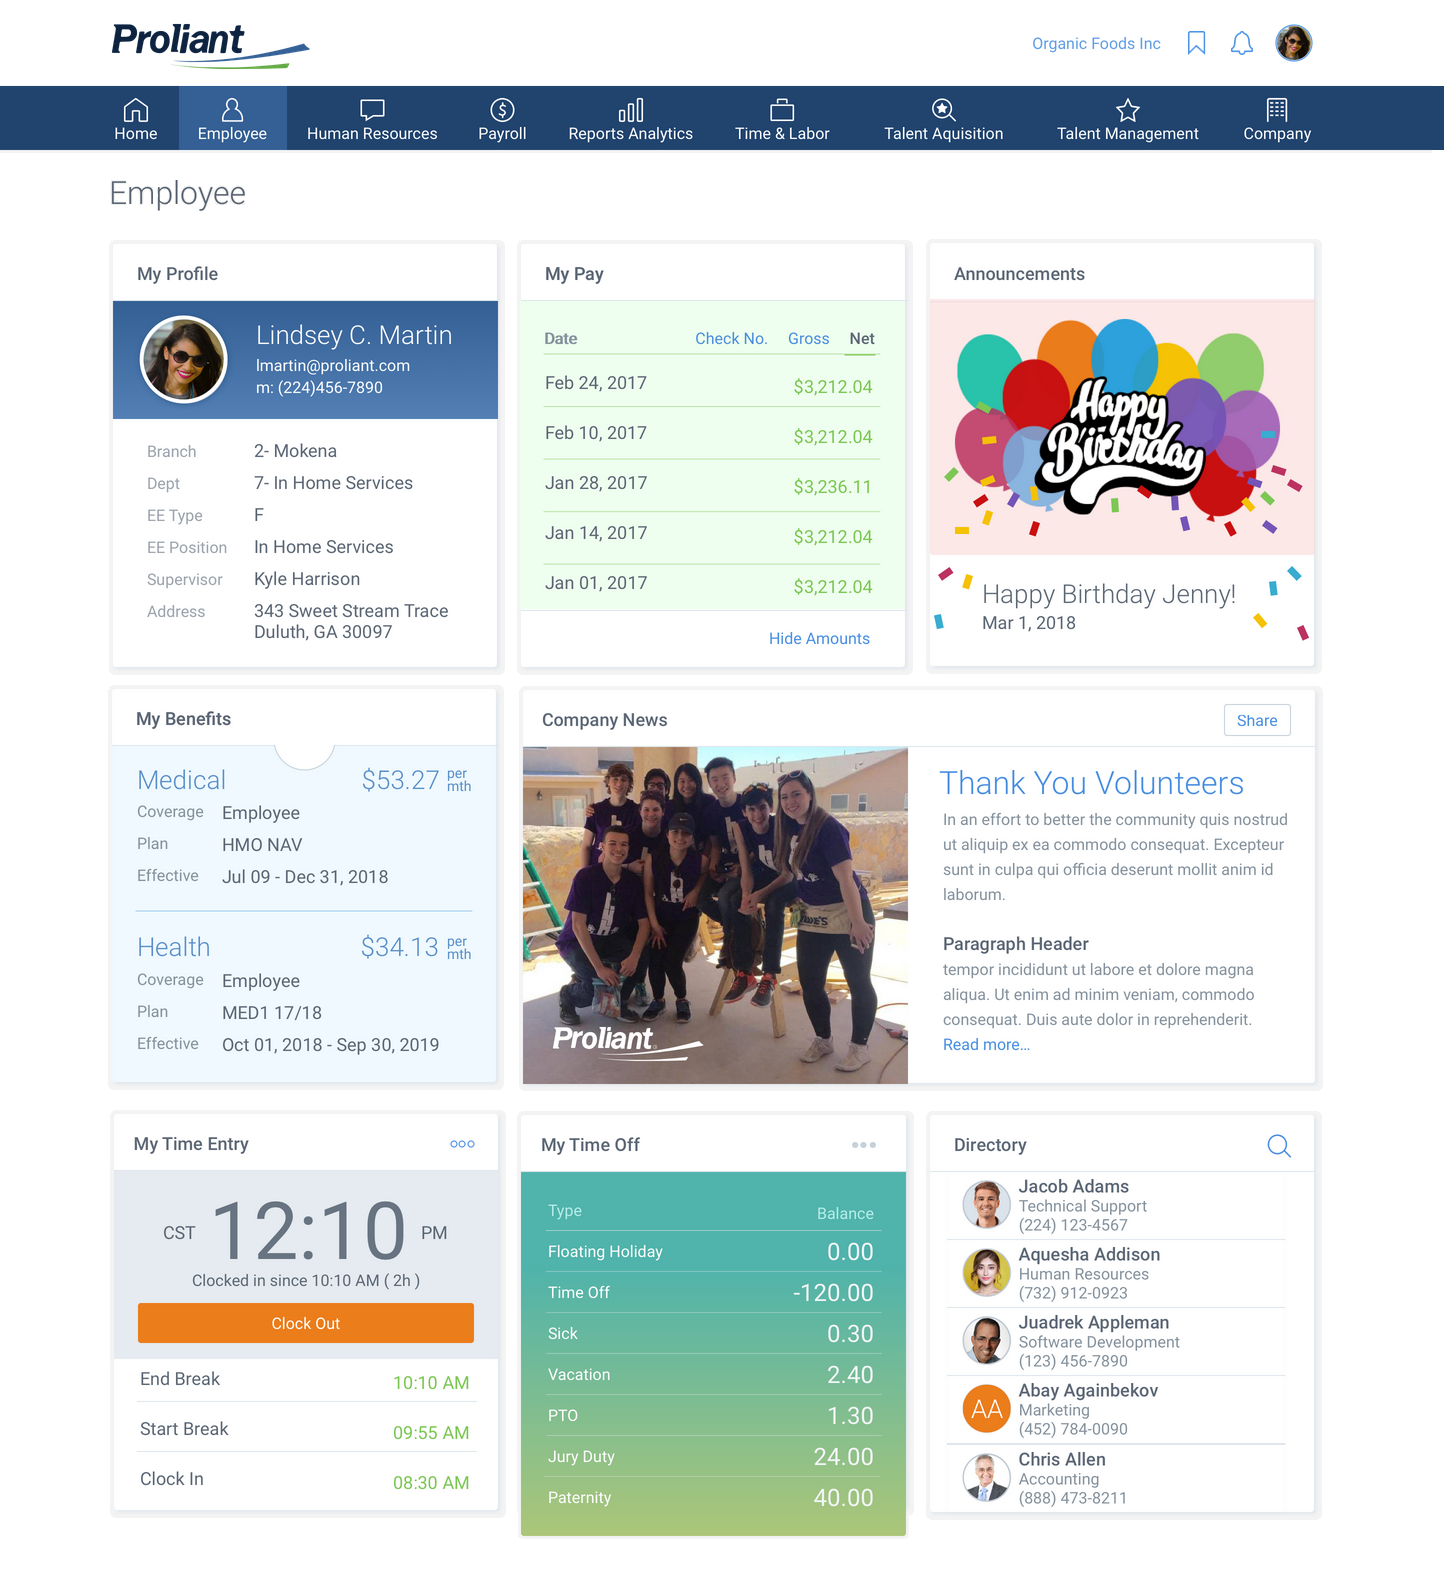Go to Payroll via dollar icon
Image resolution: width=1444 pixels, height=1587 pixels.
pos(502,110)
